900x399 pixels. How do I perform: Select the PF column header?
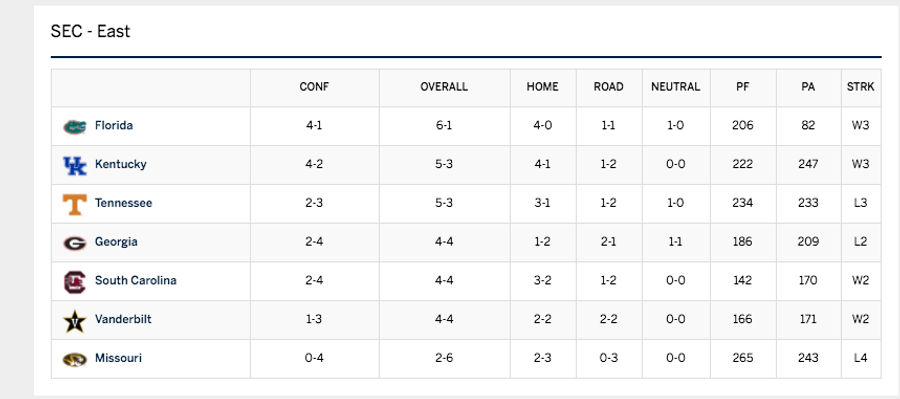coord(743,87)
